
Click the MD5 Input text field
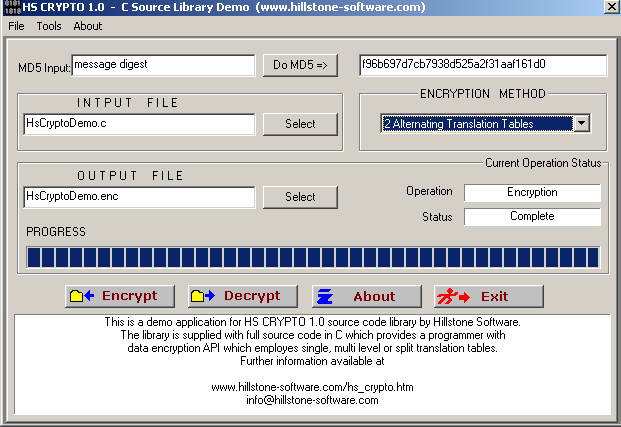pos(163,65)
